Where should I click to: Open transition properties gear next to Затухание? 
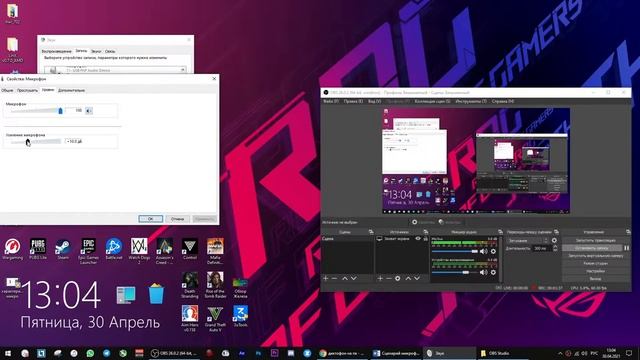554,241
